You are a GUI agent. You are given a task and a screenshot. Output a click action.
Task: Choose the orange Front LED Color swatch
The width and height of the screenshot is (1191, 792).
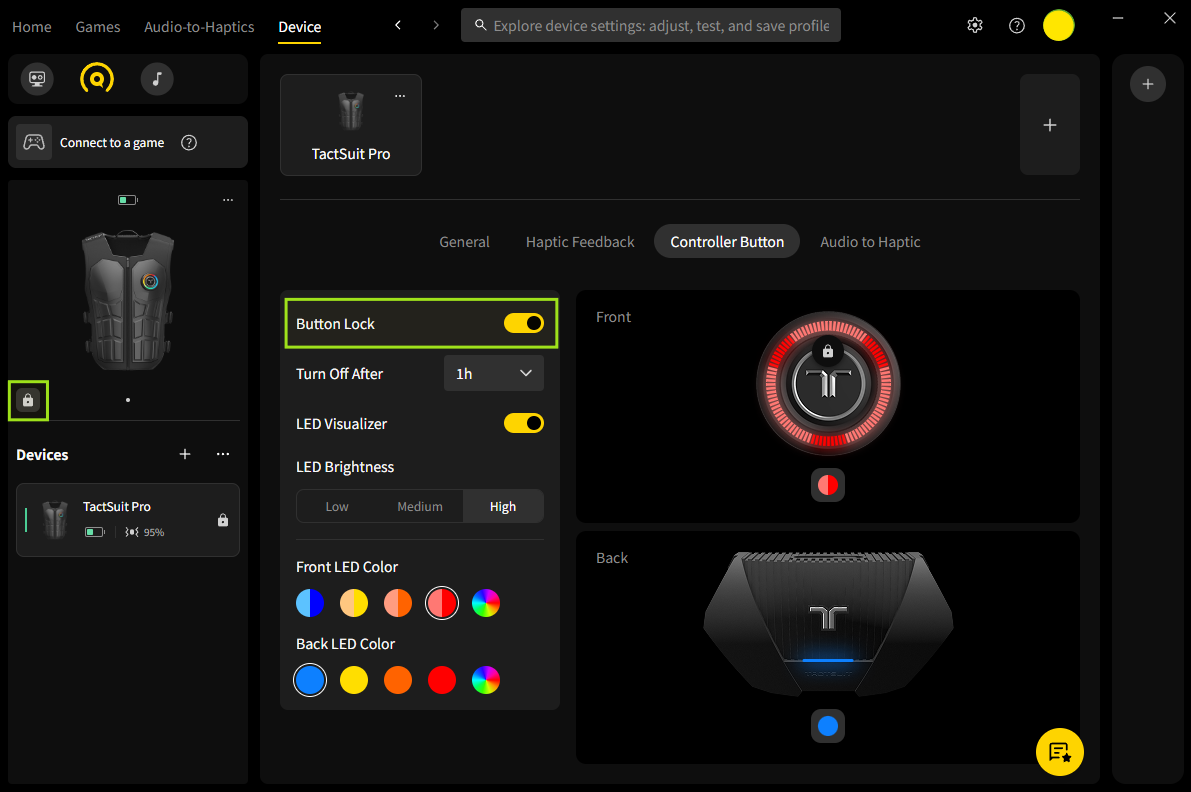point(398,603)
